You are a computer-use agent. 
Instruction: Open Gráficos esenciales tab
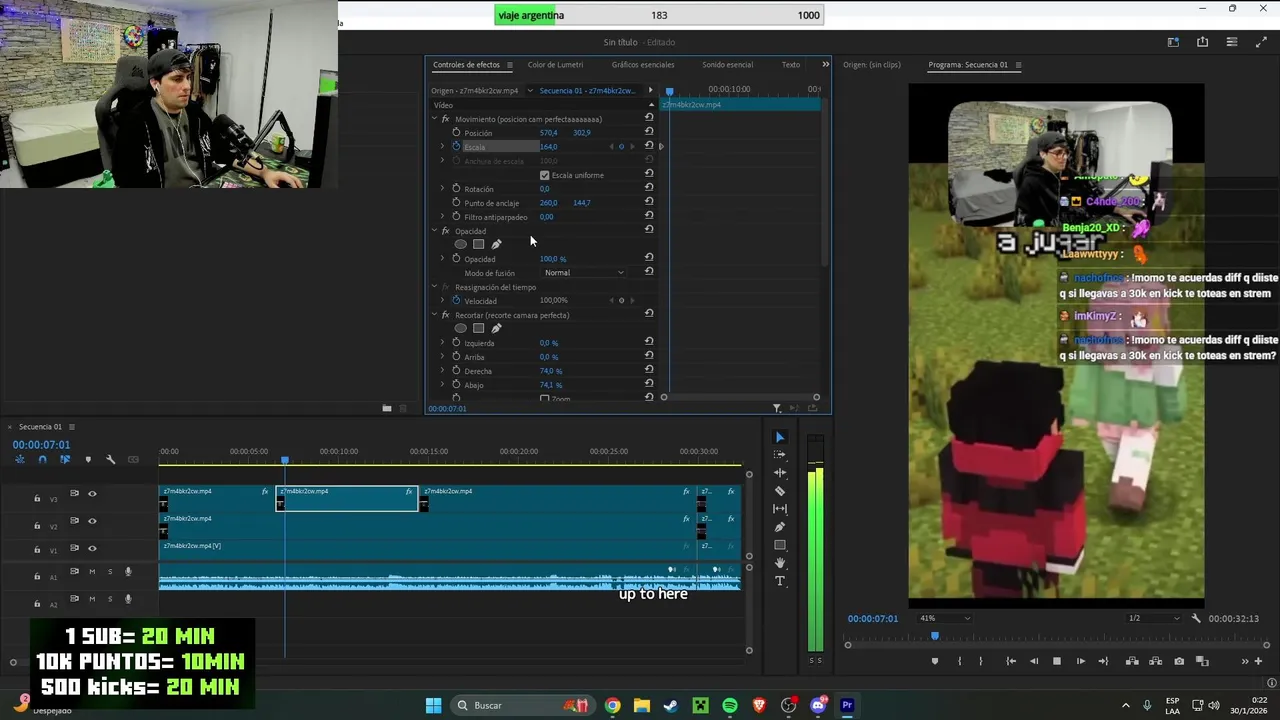pos(643,65)
